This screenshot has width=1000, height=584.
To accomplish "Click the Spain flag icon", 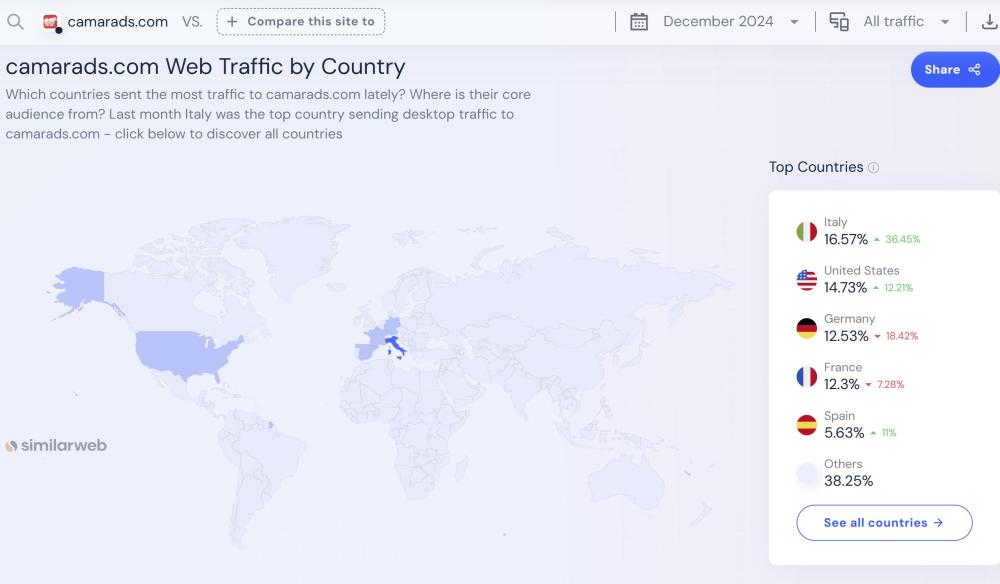I will (806, 425).
